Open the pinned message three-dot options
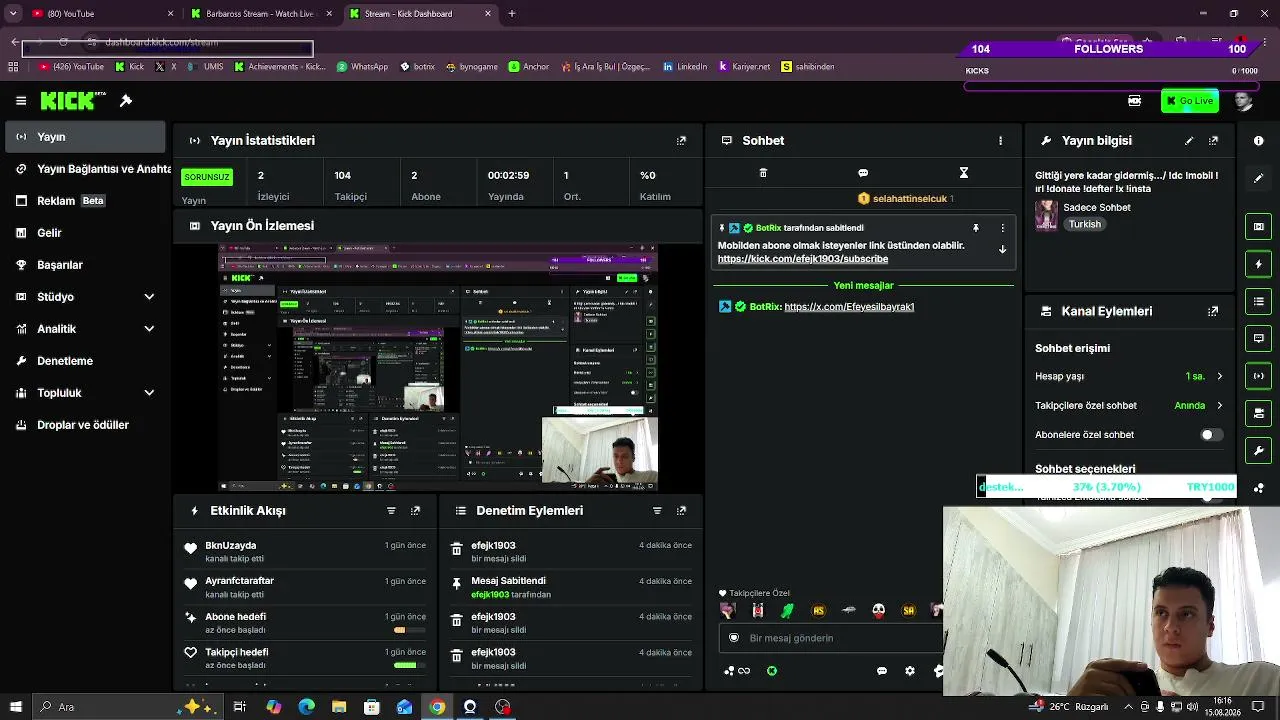The width and height of the screenshot is (1280, 720). point(1002,228)
